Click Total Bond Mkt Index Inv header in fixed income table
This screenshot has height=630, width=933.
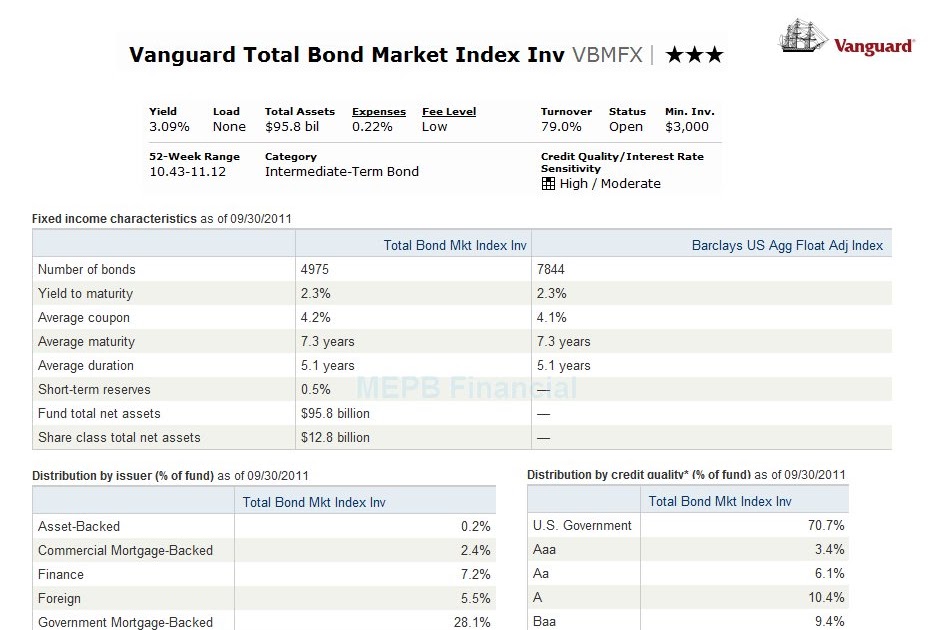point(455,245)
